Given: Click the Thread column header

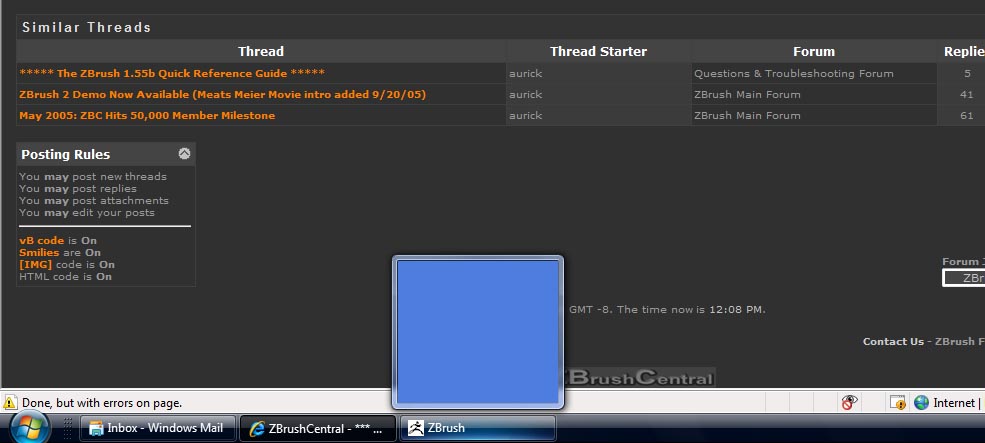Looking at the screenshot, I should [261, 52].
